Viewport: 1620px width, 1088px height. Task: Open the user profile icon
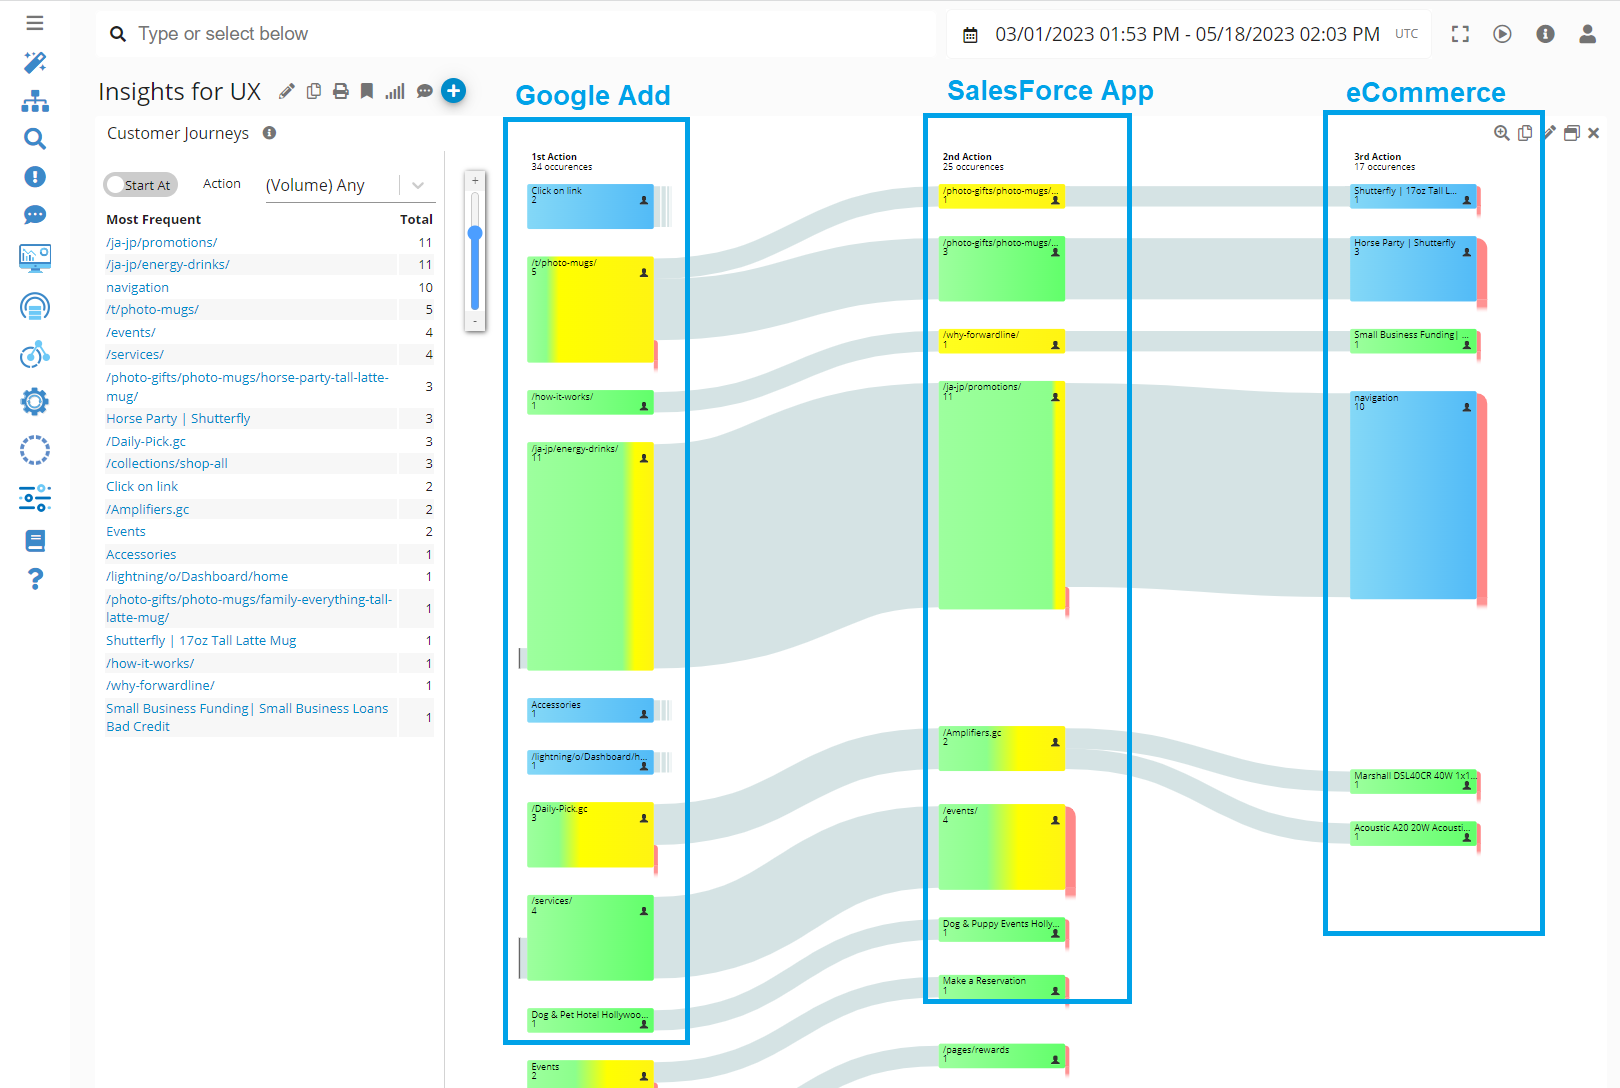[x=1587, y=34]
